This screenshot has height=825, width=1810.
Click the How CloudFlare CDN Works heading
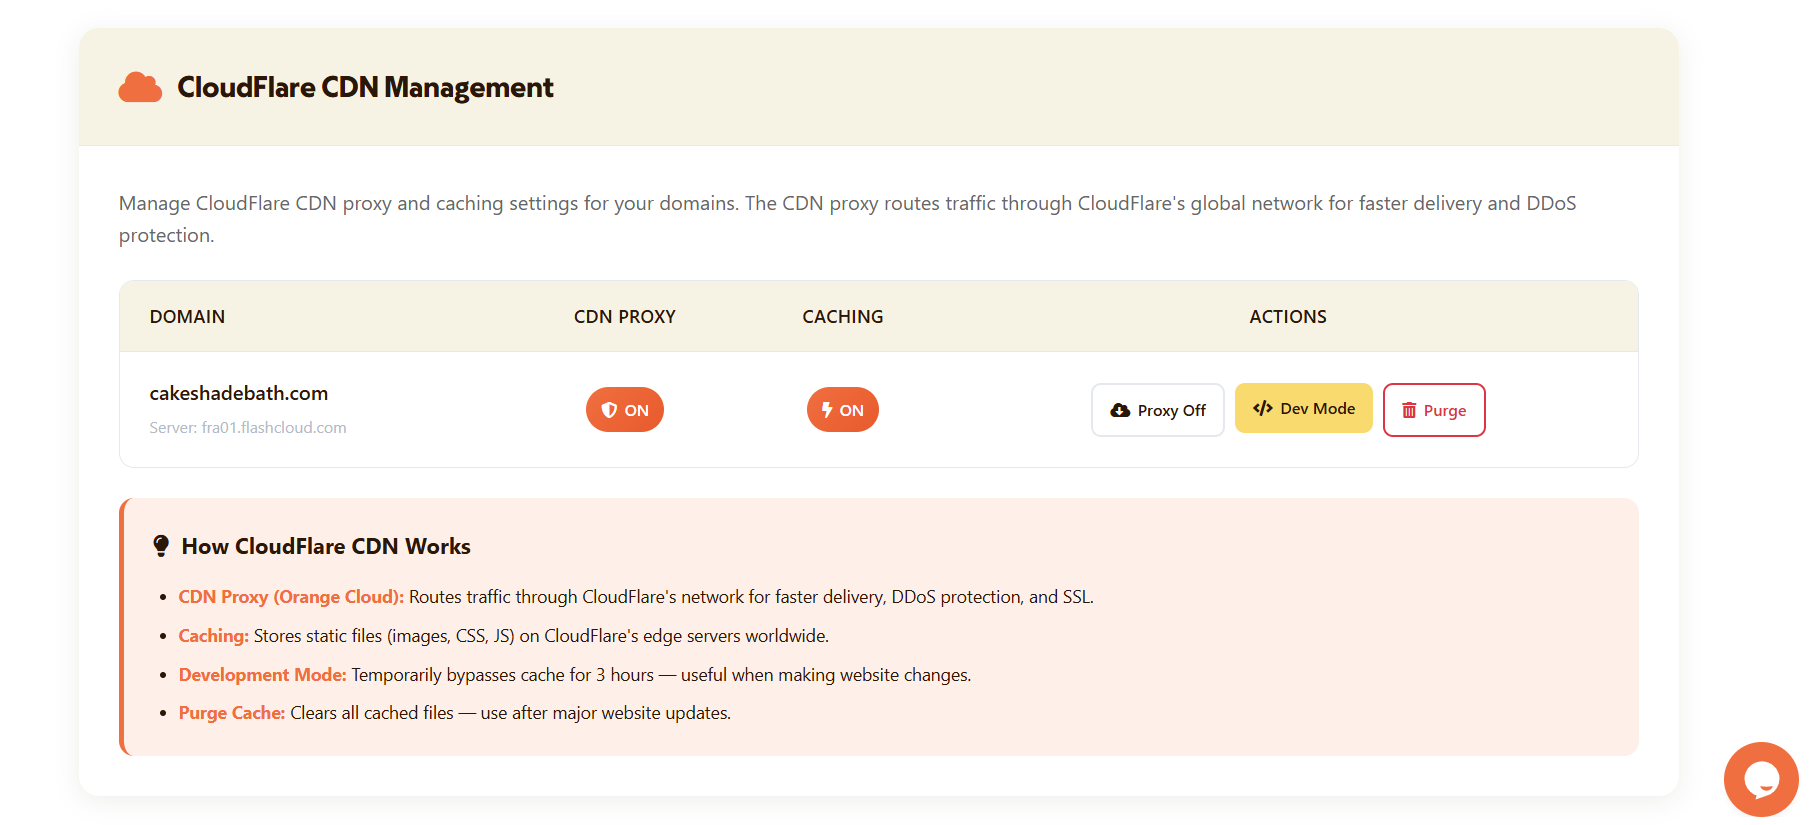(326, 546)
